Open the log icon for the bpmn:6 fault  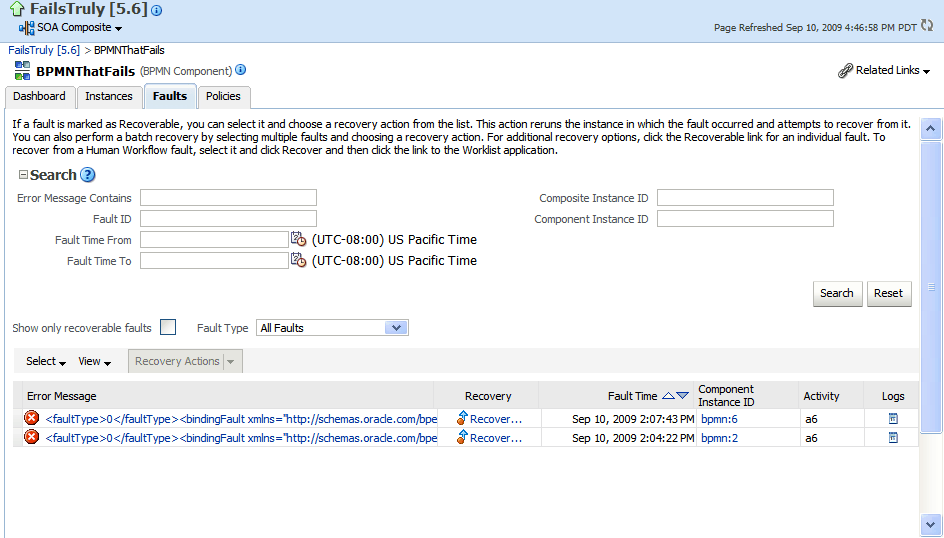click(893, 419)
